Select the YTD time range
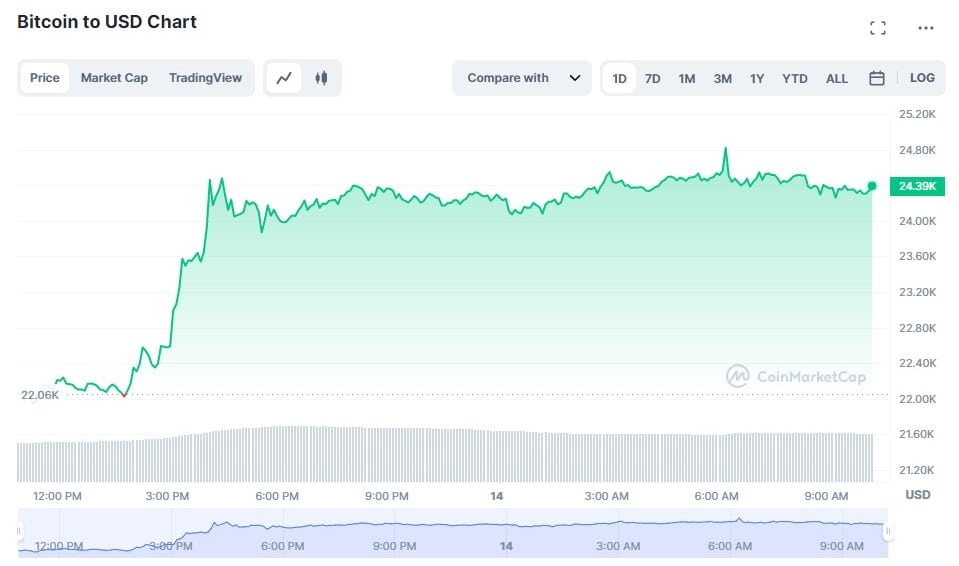The image size is (959, 566). [x=795, y=78]
